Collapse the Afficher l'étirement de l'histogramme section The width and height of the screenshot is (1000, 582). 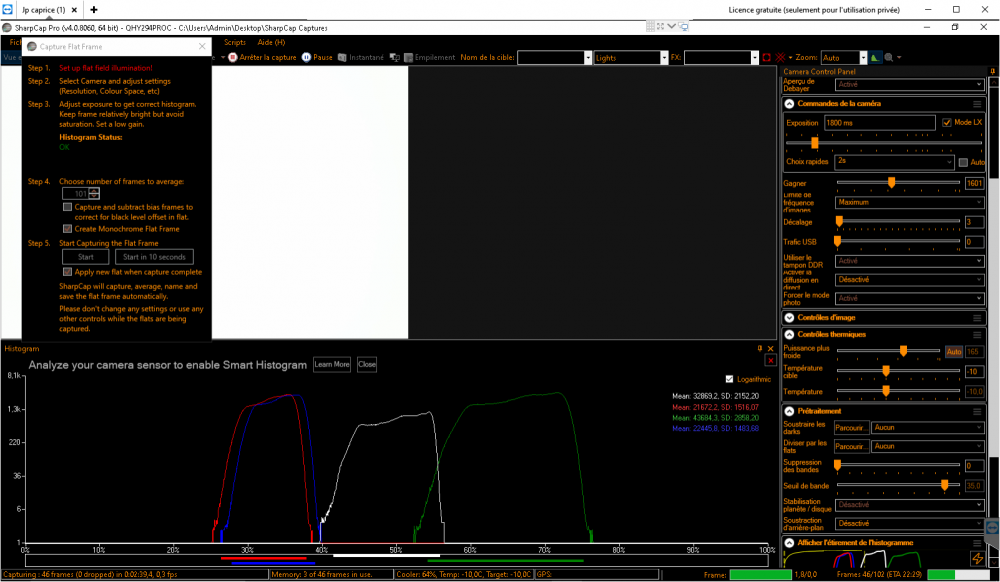[x=789, y=542]
